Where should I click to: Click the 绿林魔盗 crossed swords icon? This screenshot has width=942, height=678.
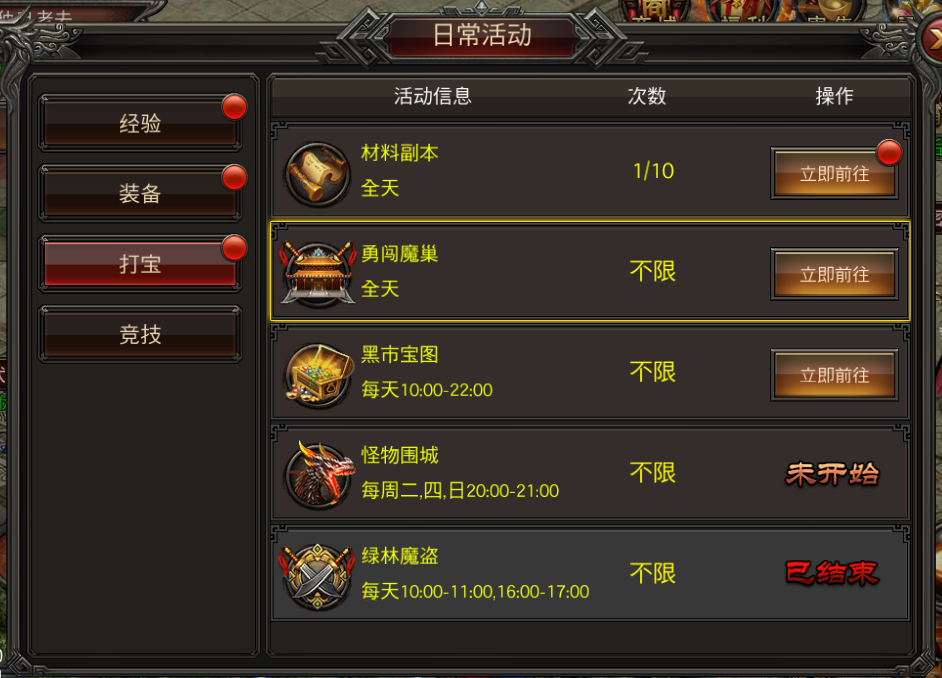[318, 576]
